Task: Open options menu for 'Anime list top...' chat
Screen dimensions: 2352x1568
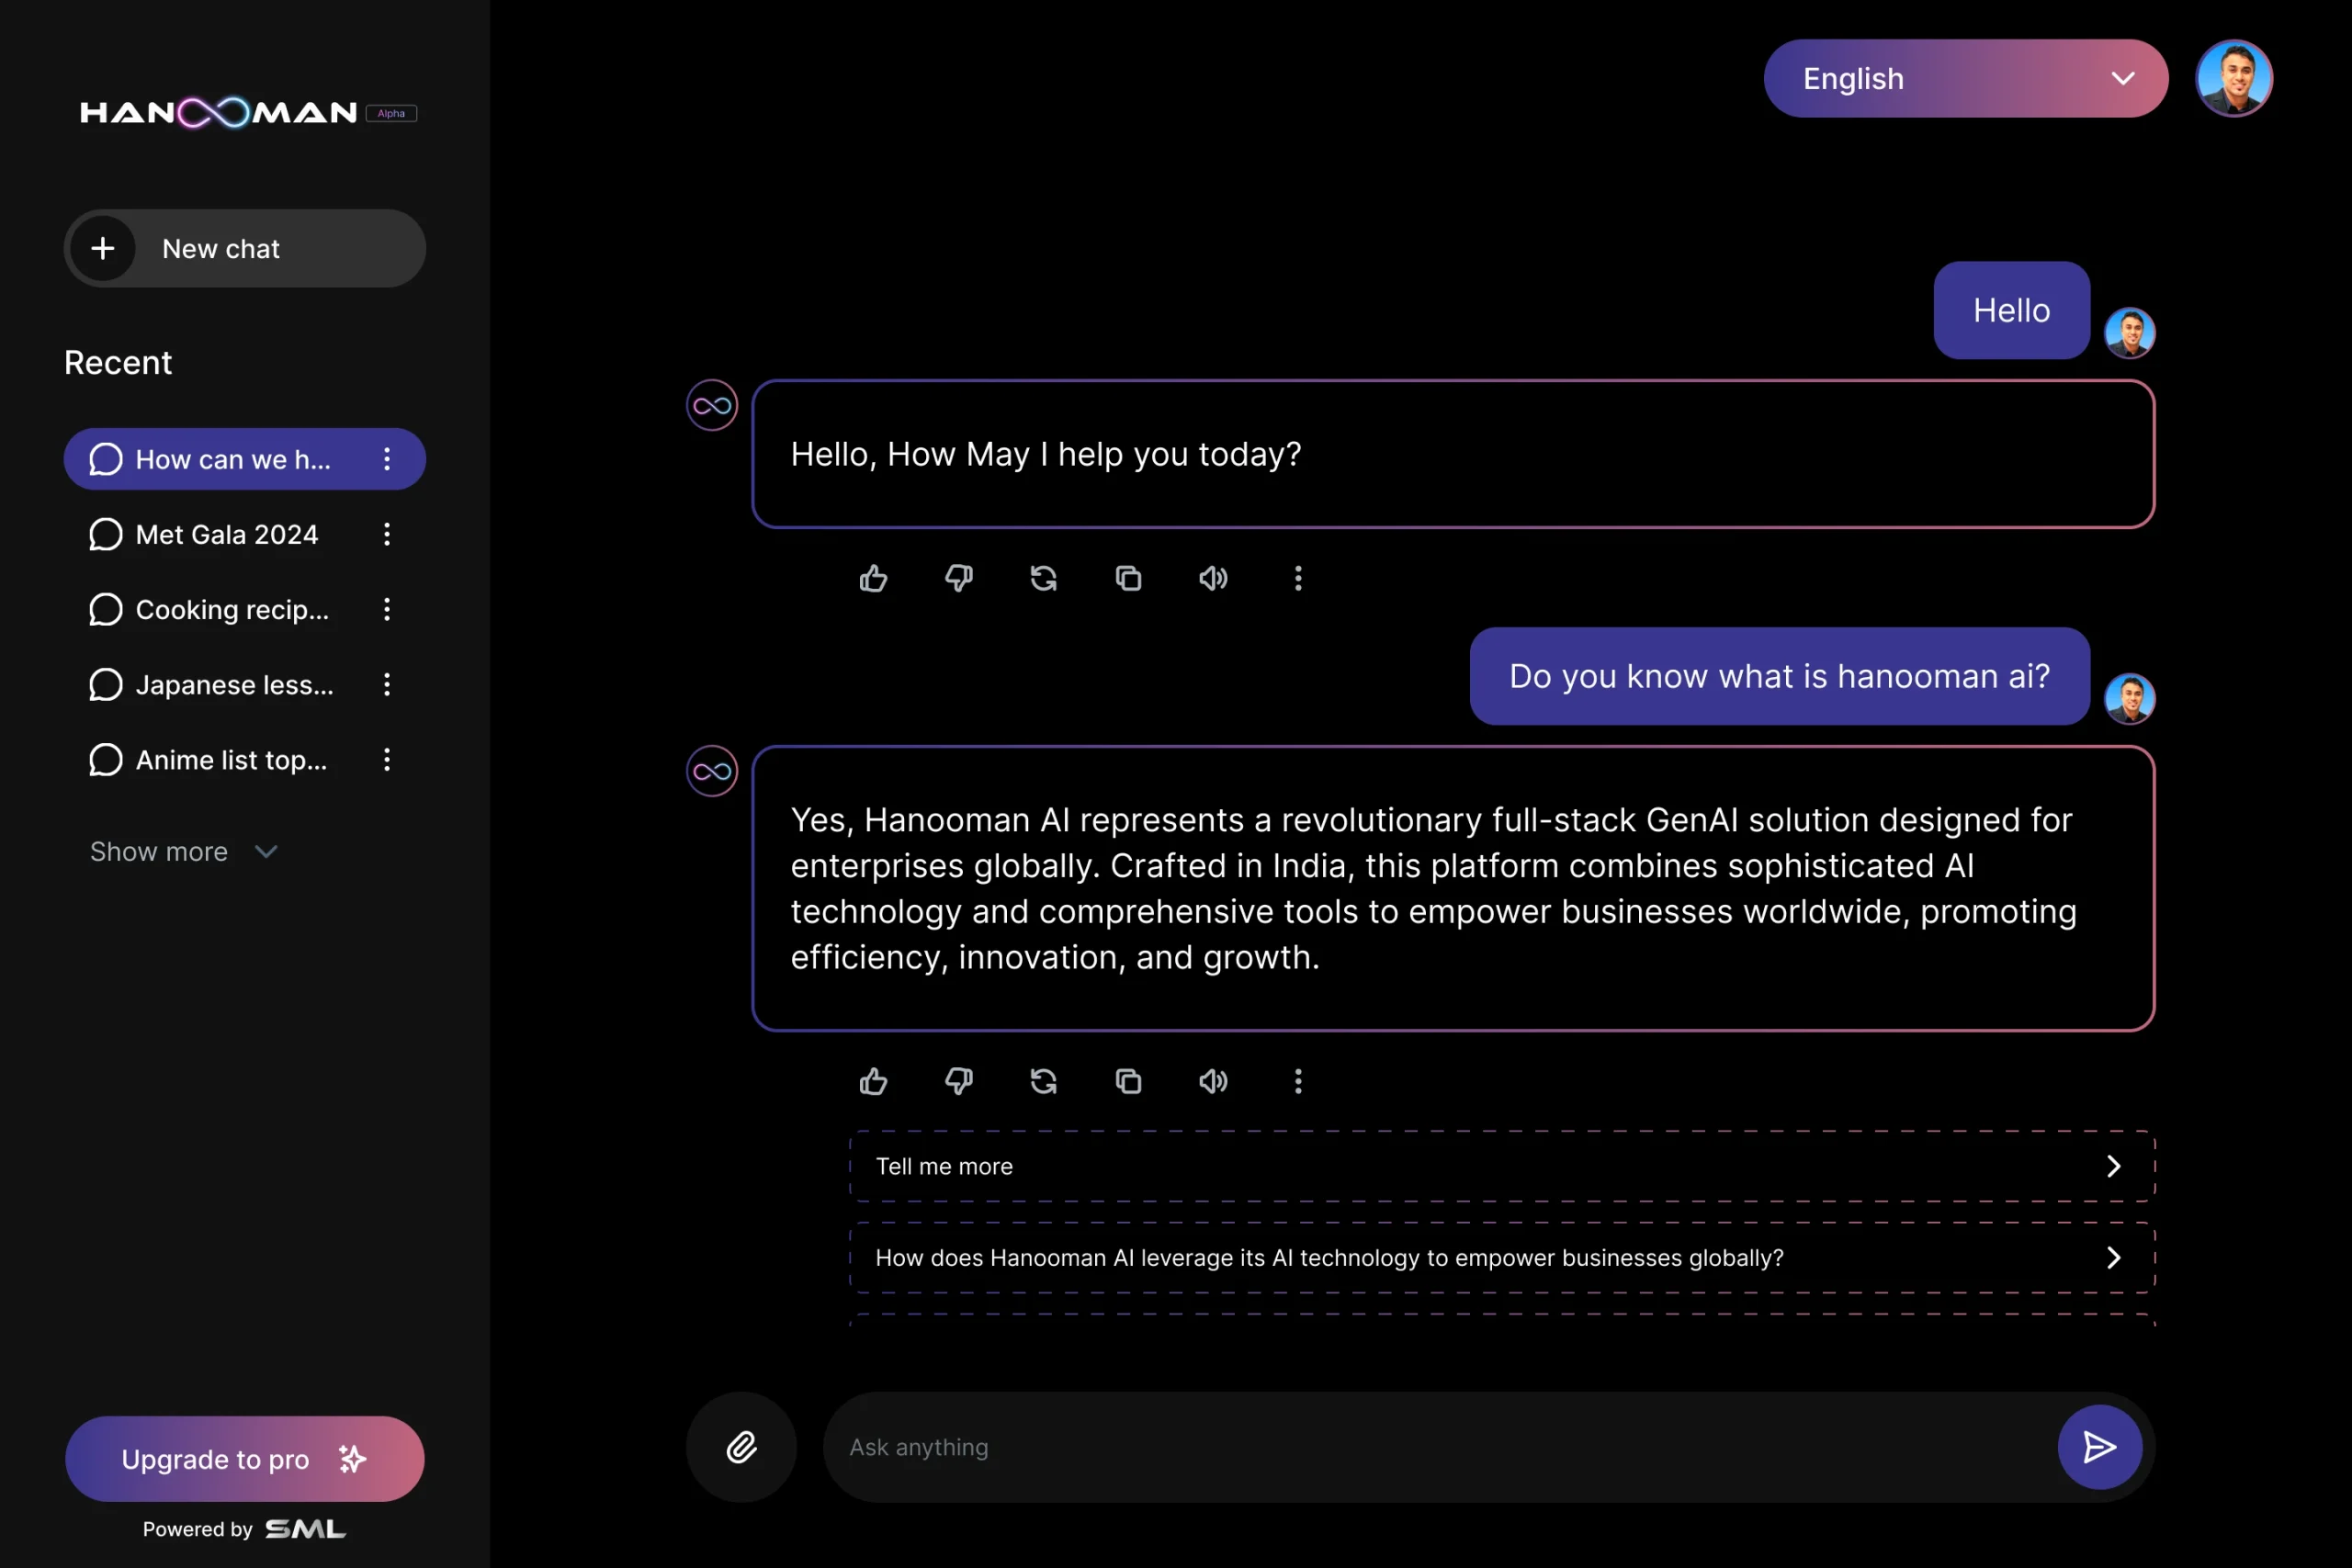Action: point(387,760)
